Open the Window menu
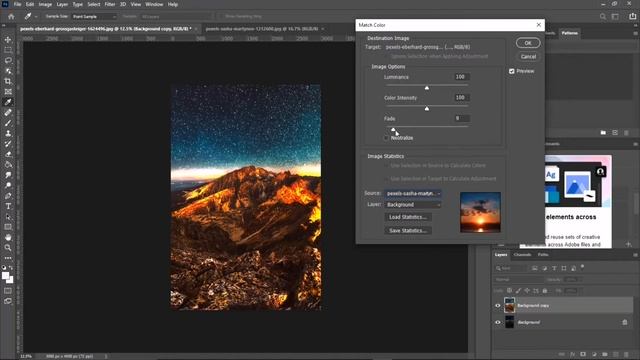 154,4
